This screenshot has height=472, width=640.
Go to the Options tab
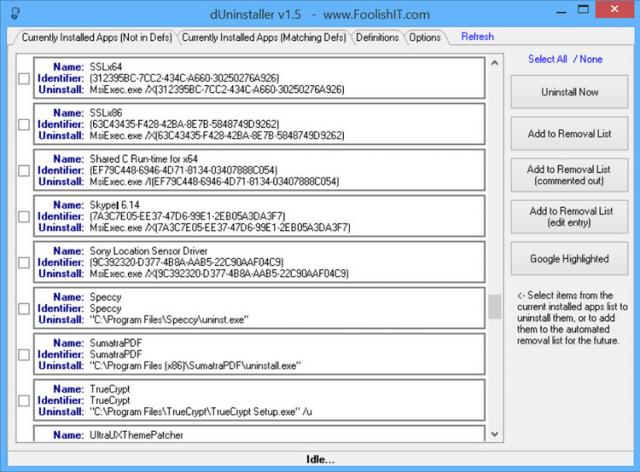click(424, 38)
